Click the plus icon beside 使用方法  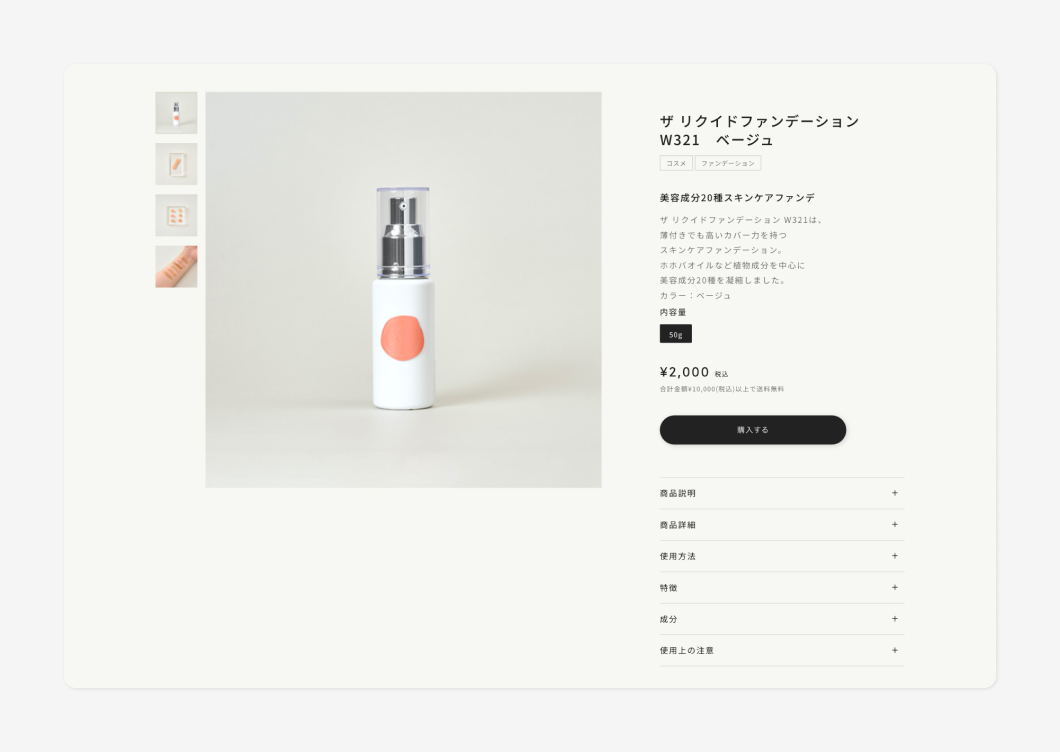coord(894,556)
